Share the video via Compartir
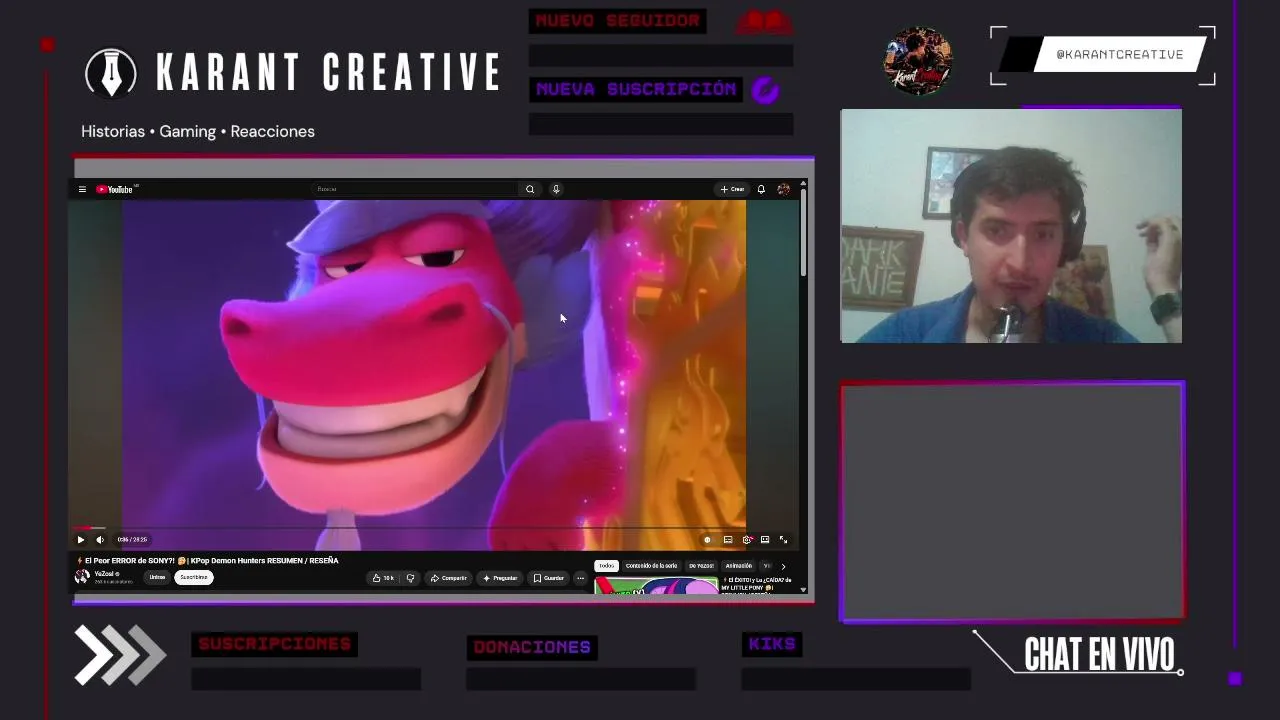This screenshot has width=1280, height=720. [x=448, y=578]
